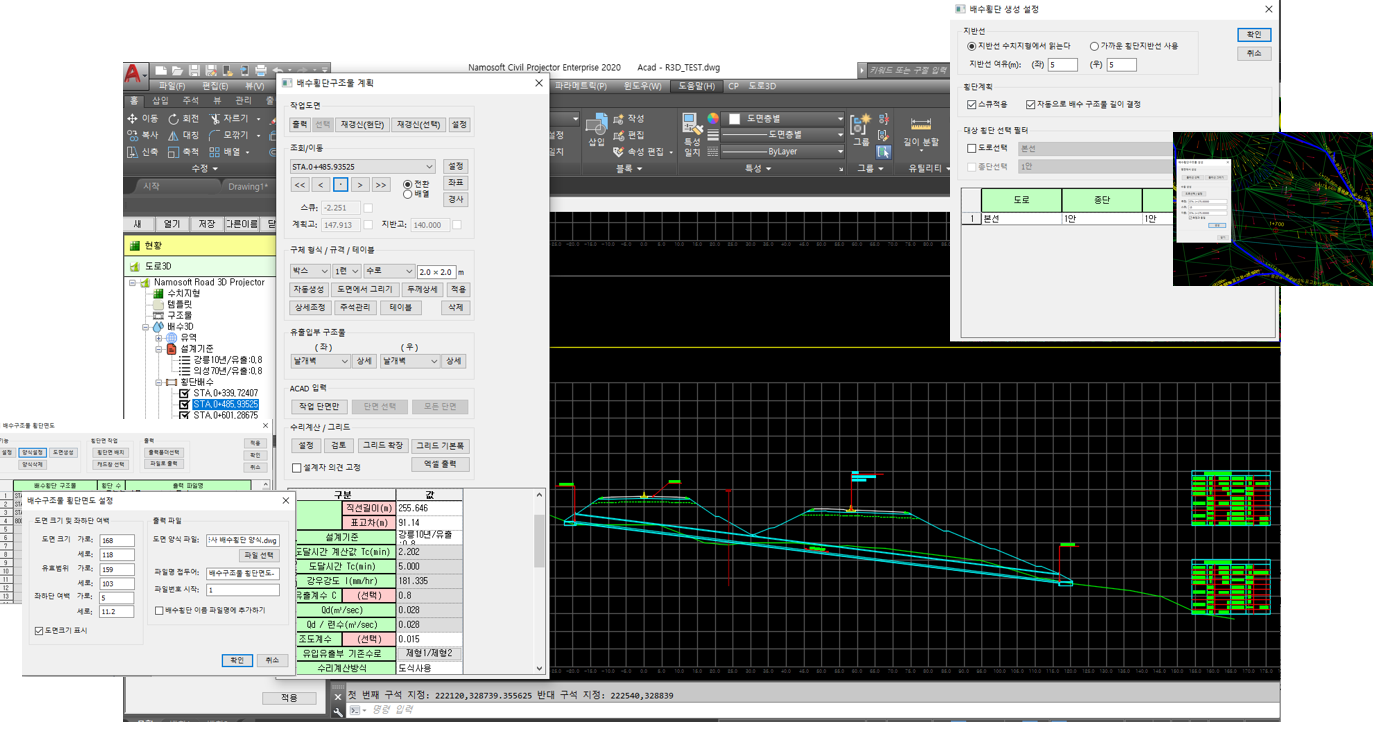
Task: Select the 복사 (Copy) tool
Action: 143,135
